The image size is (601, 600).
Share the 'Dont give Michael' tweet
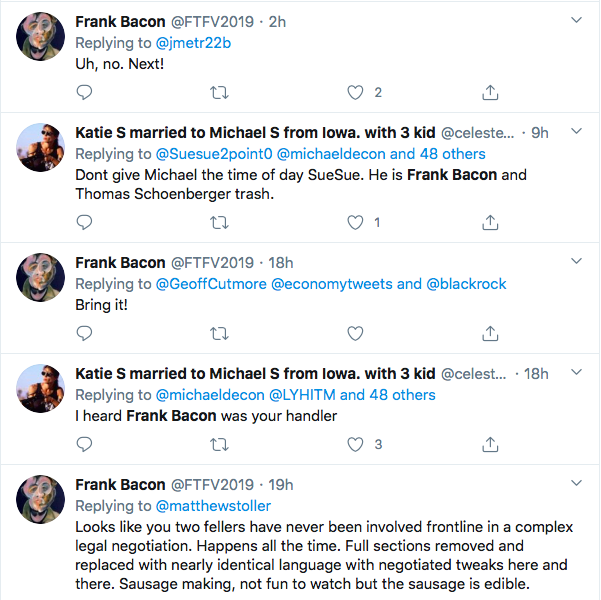(x=490, y=222)
